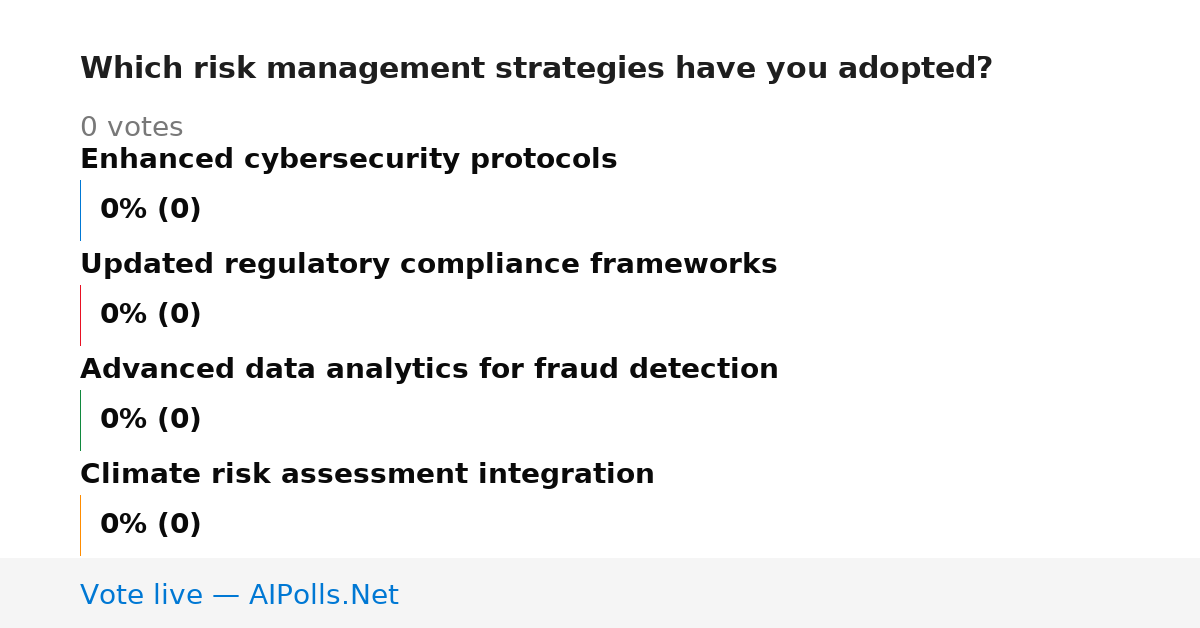1200x628 pixels.
Task: Click 0% (0) under Updated regulatory compliance
Action: click(150, 315)
